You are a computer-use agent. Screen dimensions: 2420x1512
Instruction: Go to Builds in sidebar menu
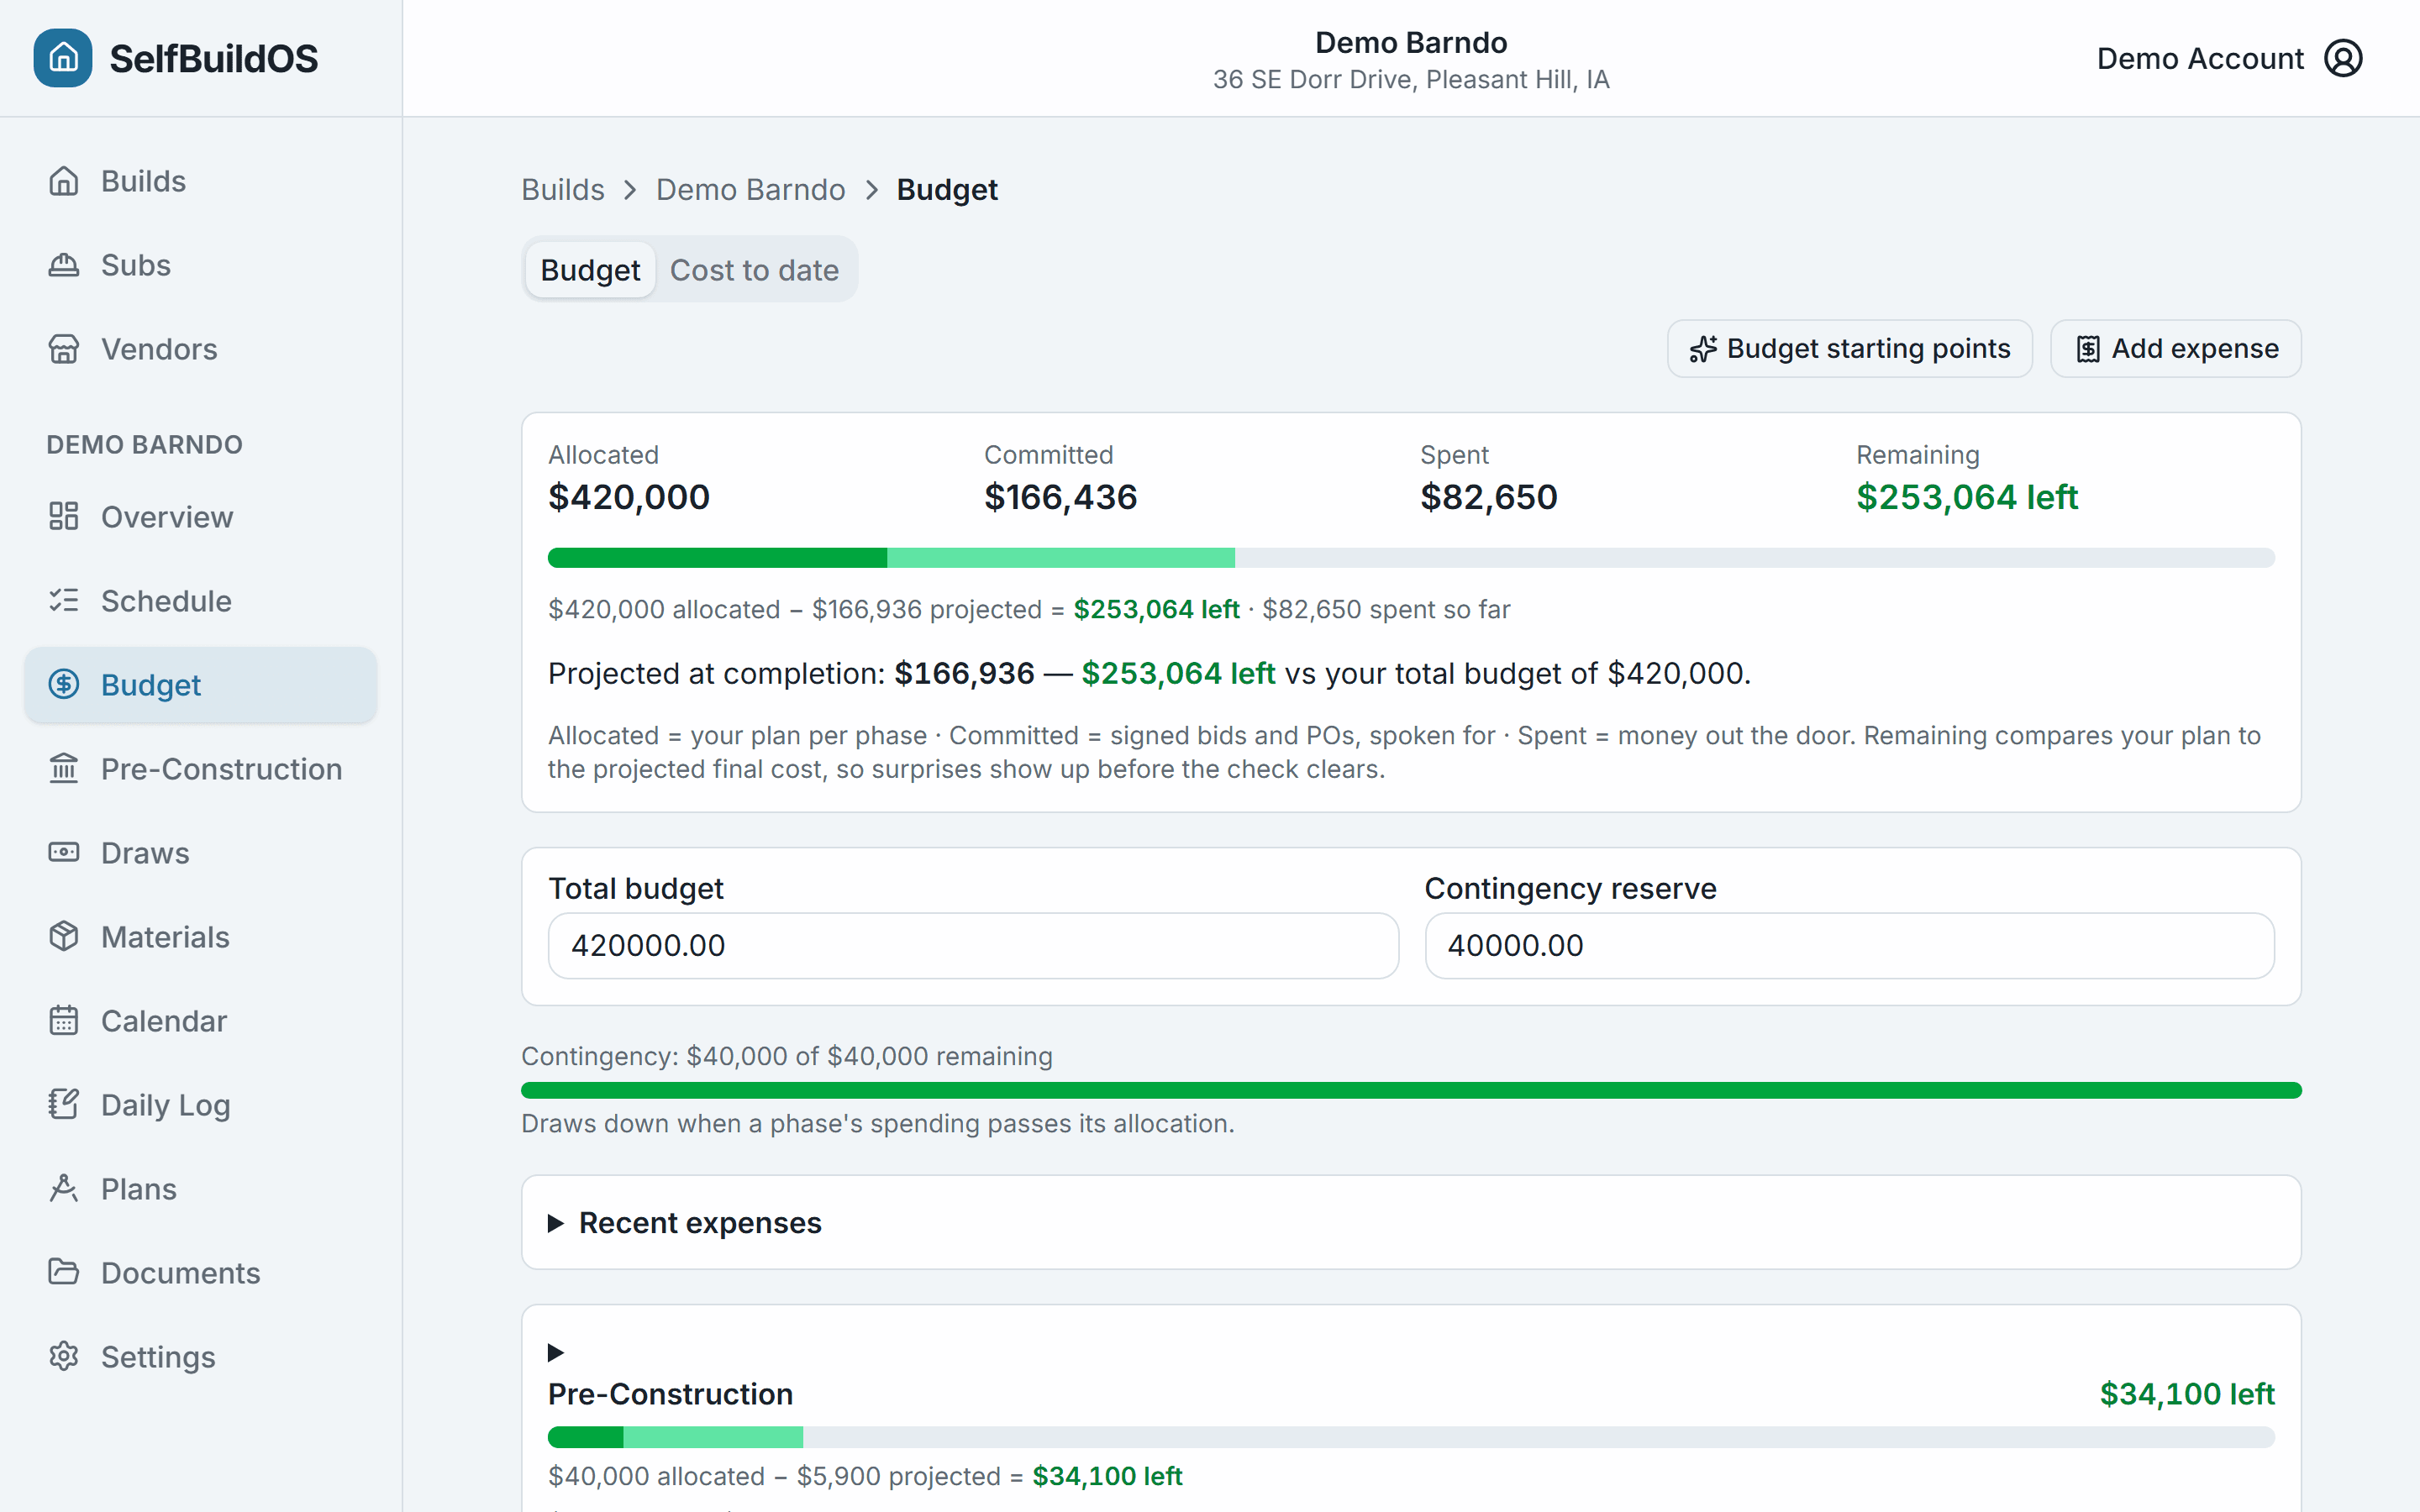click(201, 181)
